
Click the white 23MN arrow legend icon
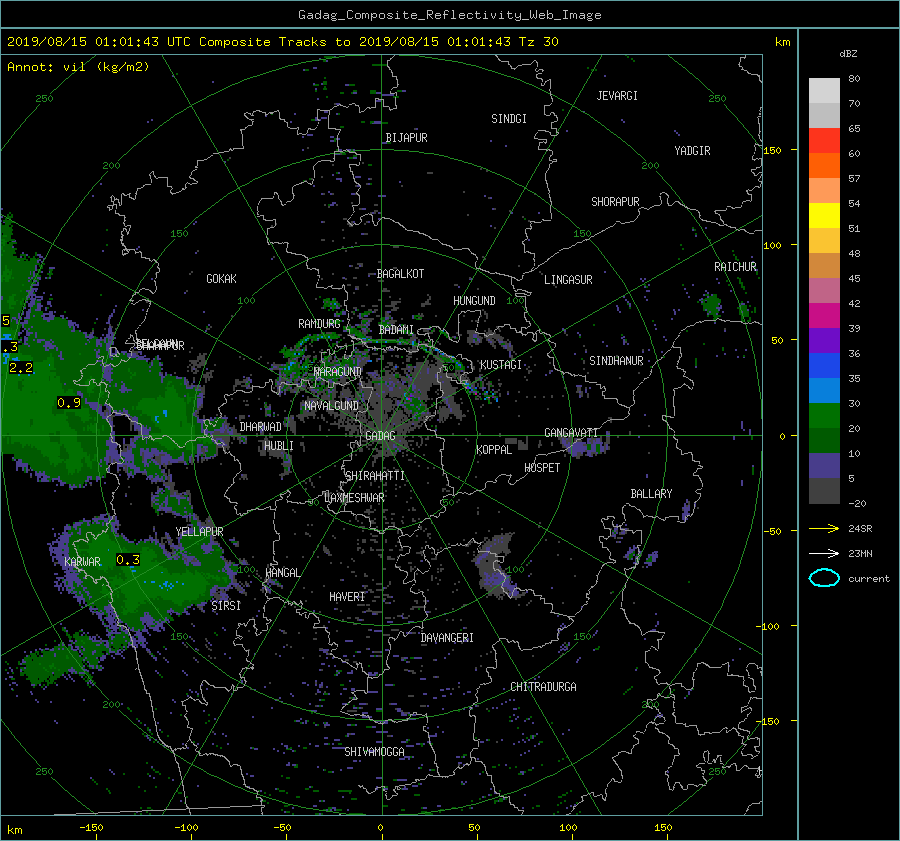click(824, 553)
